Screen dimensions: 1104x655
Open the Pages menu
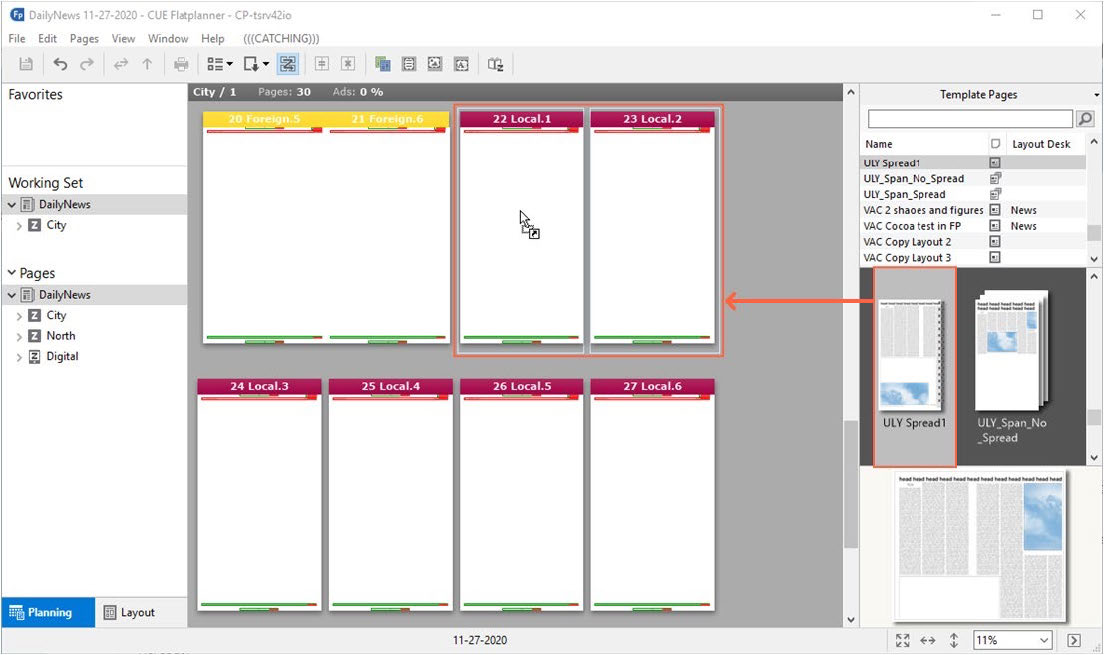pos(84,38)
